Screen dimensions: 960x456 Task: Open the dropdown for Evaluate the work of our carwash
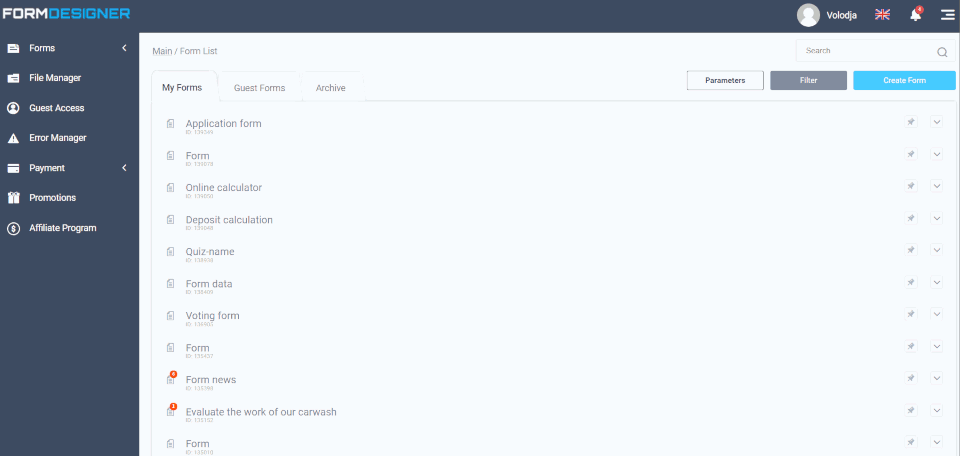(937, 410)
